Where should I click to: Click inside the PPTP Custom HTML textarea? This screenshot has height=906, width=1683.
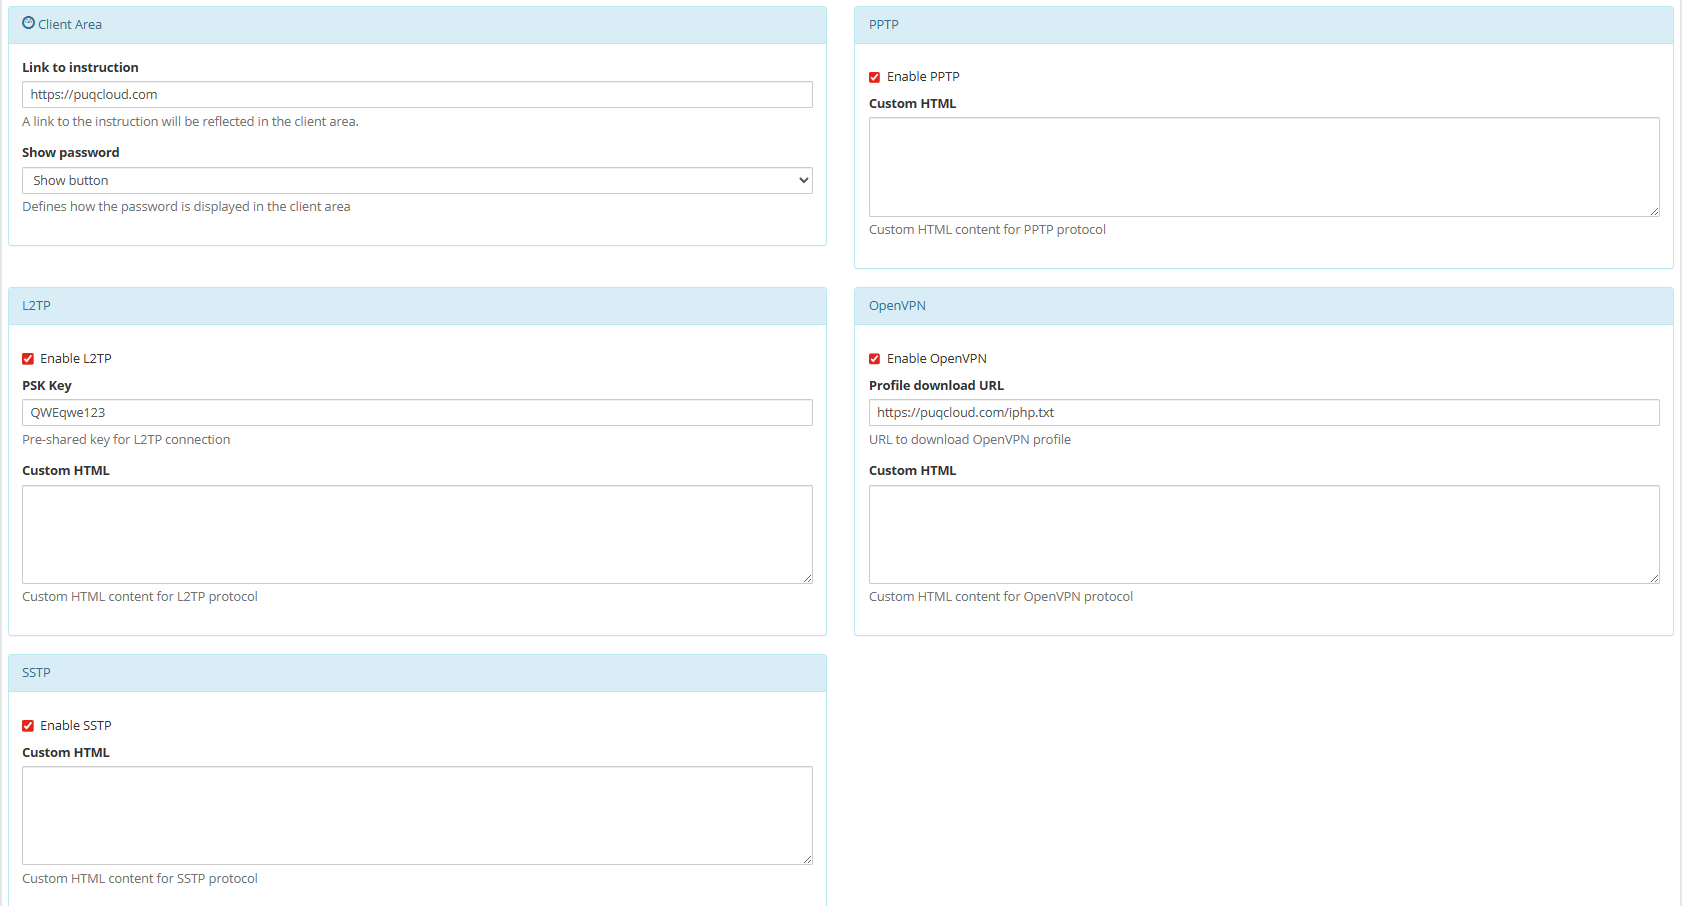(x=1264, y=167)
